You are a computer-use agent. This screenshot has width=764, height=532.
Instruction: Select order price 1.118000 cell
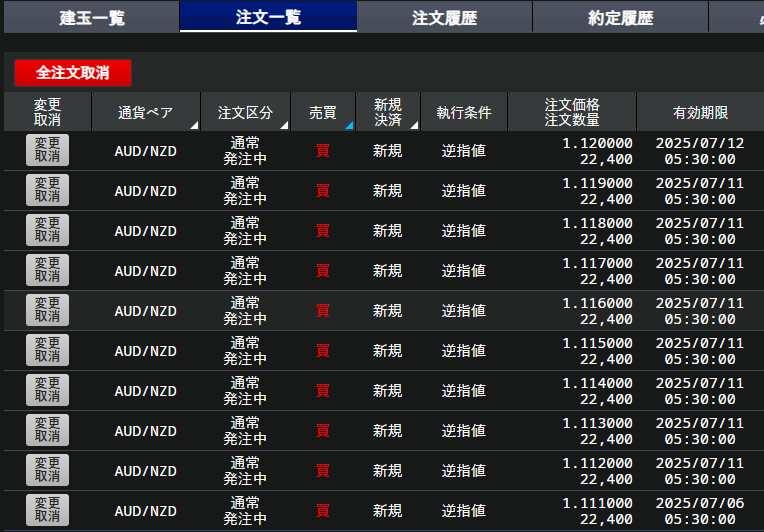coord(597,223)
